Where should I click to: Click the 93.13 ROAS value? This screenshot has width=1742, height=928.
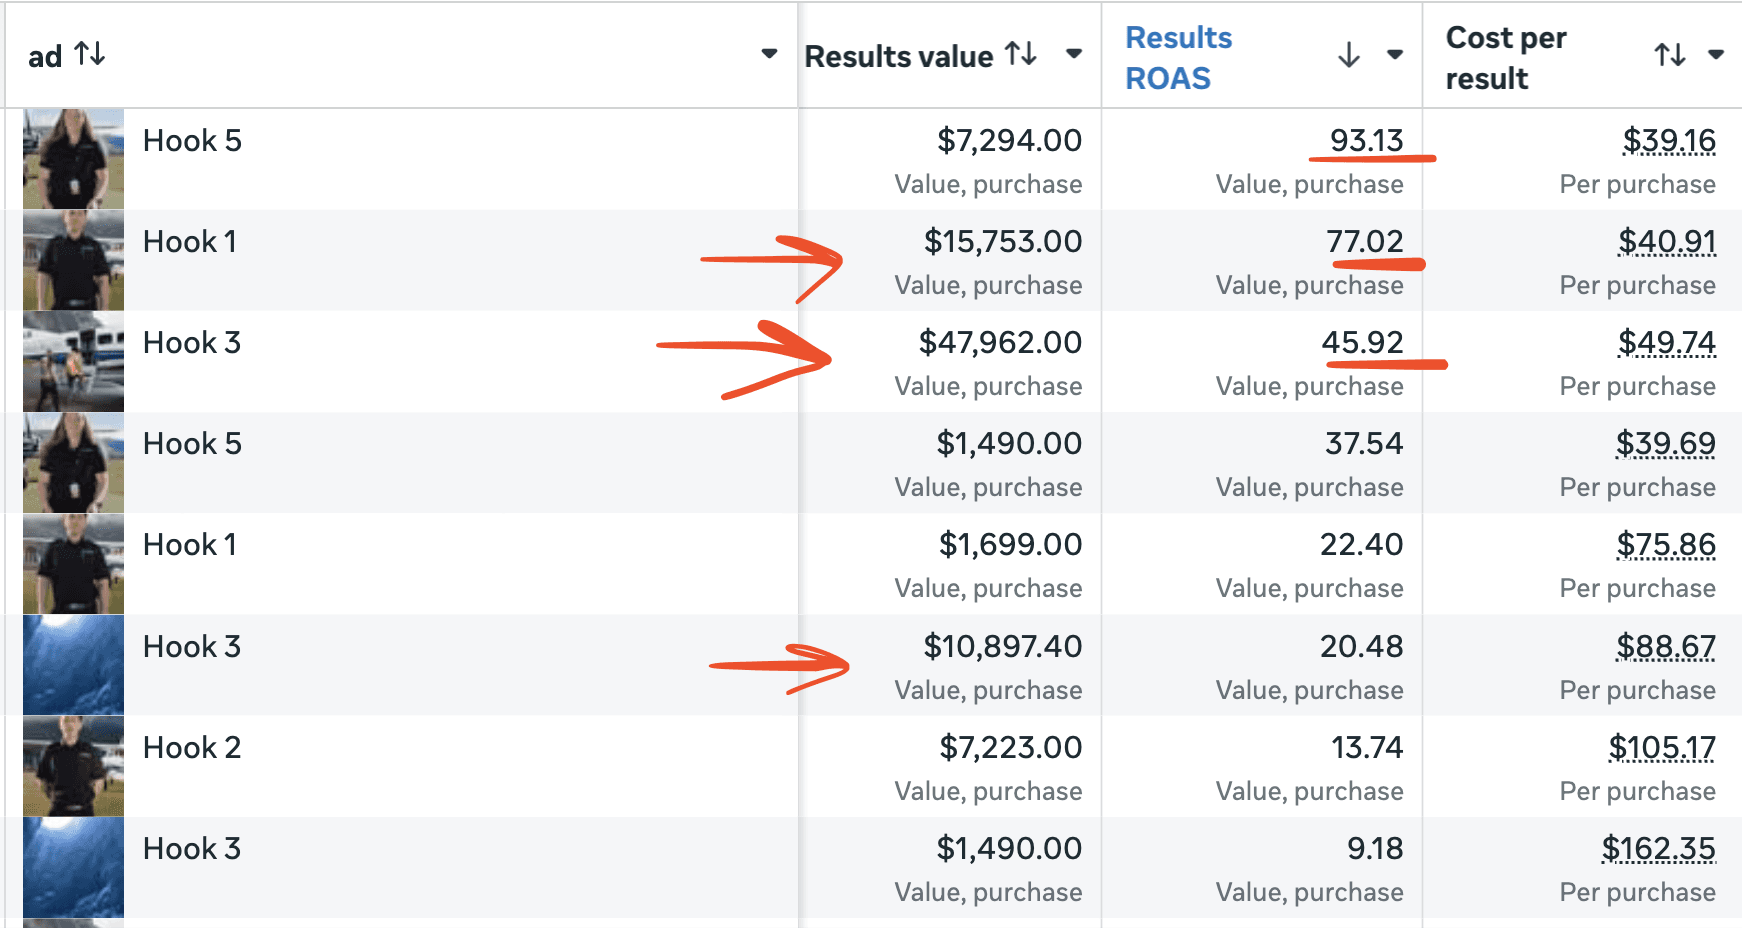(x=1366, y=141)
